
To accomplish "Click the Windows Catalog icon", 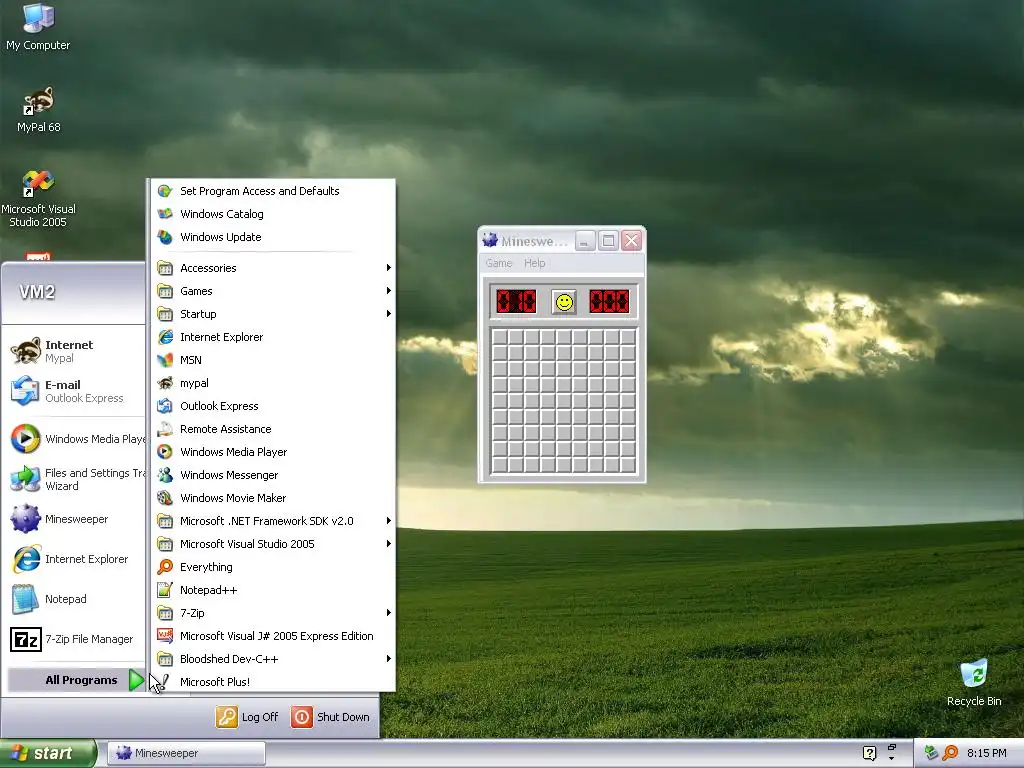I will coord(165,214).
